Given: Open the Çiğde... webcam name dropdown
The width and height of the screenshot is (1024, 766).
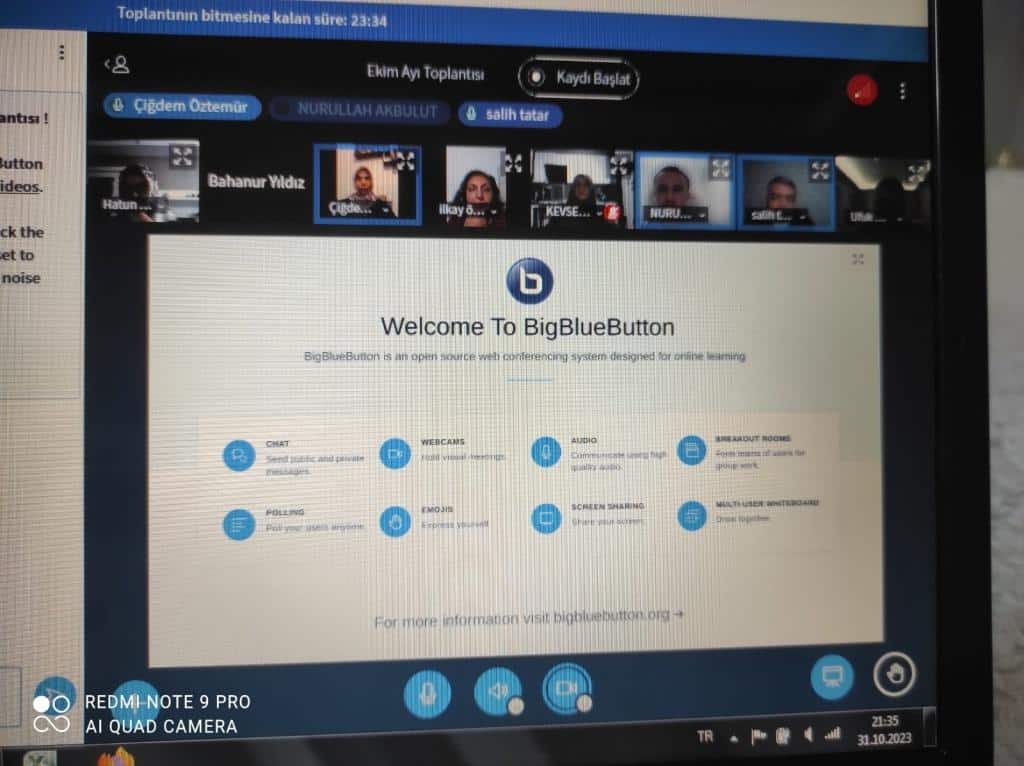Looking at the screenshot, I should (x=359, y=208).
